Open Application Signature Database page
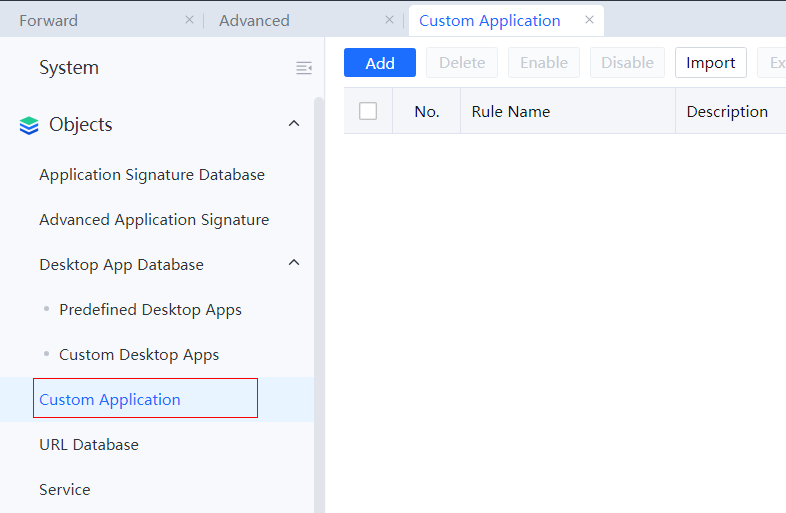The width and height of the screenshot is (786, 513). [x=152, y=175]
